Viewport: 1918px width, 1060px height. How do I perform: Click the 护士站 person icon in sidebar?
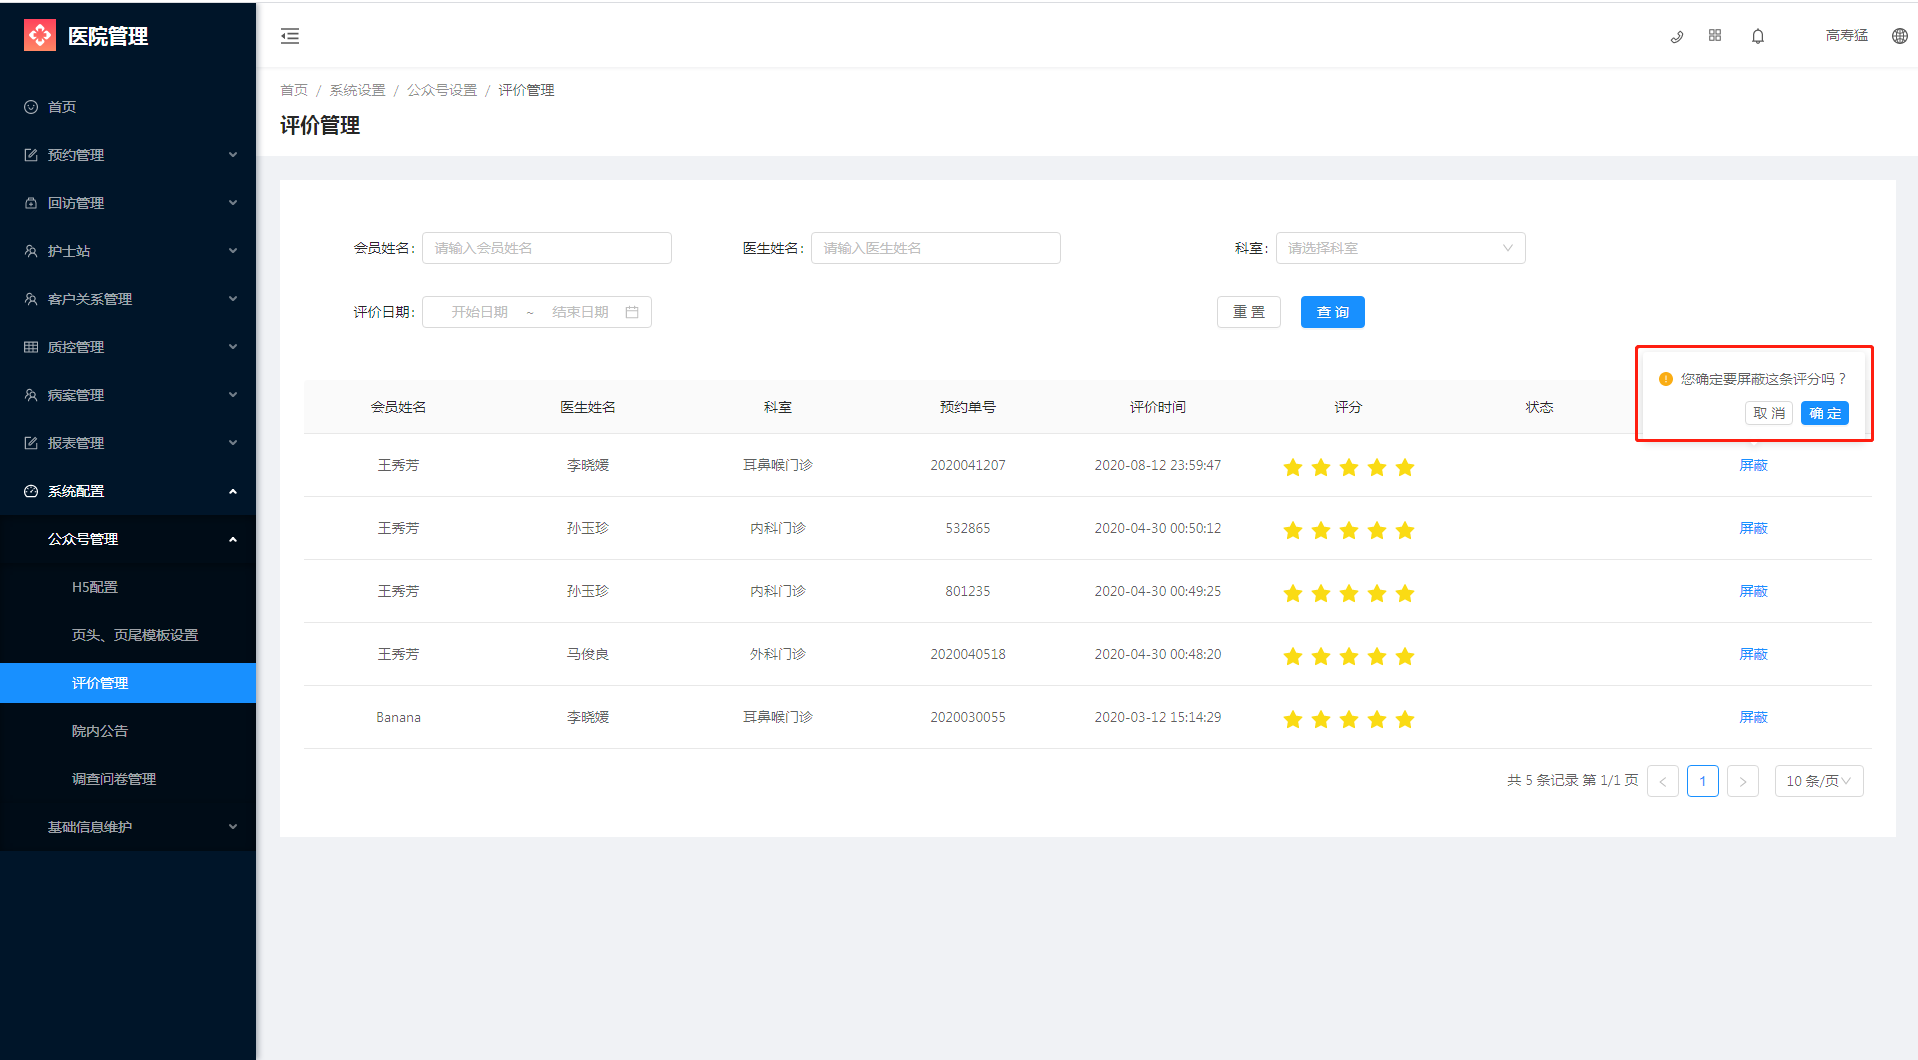tap(31, 251)
